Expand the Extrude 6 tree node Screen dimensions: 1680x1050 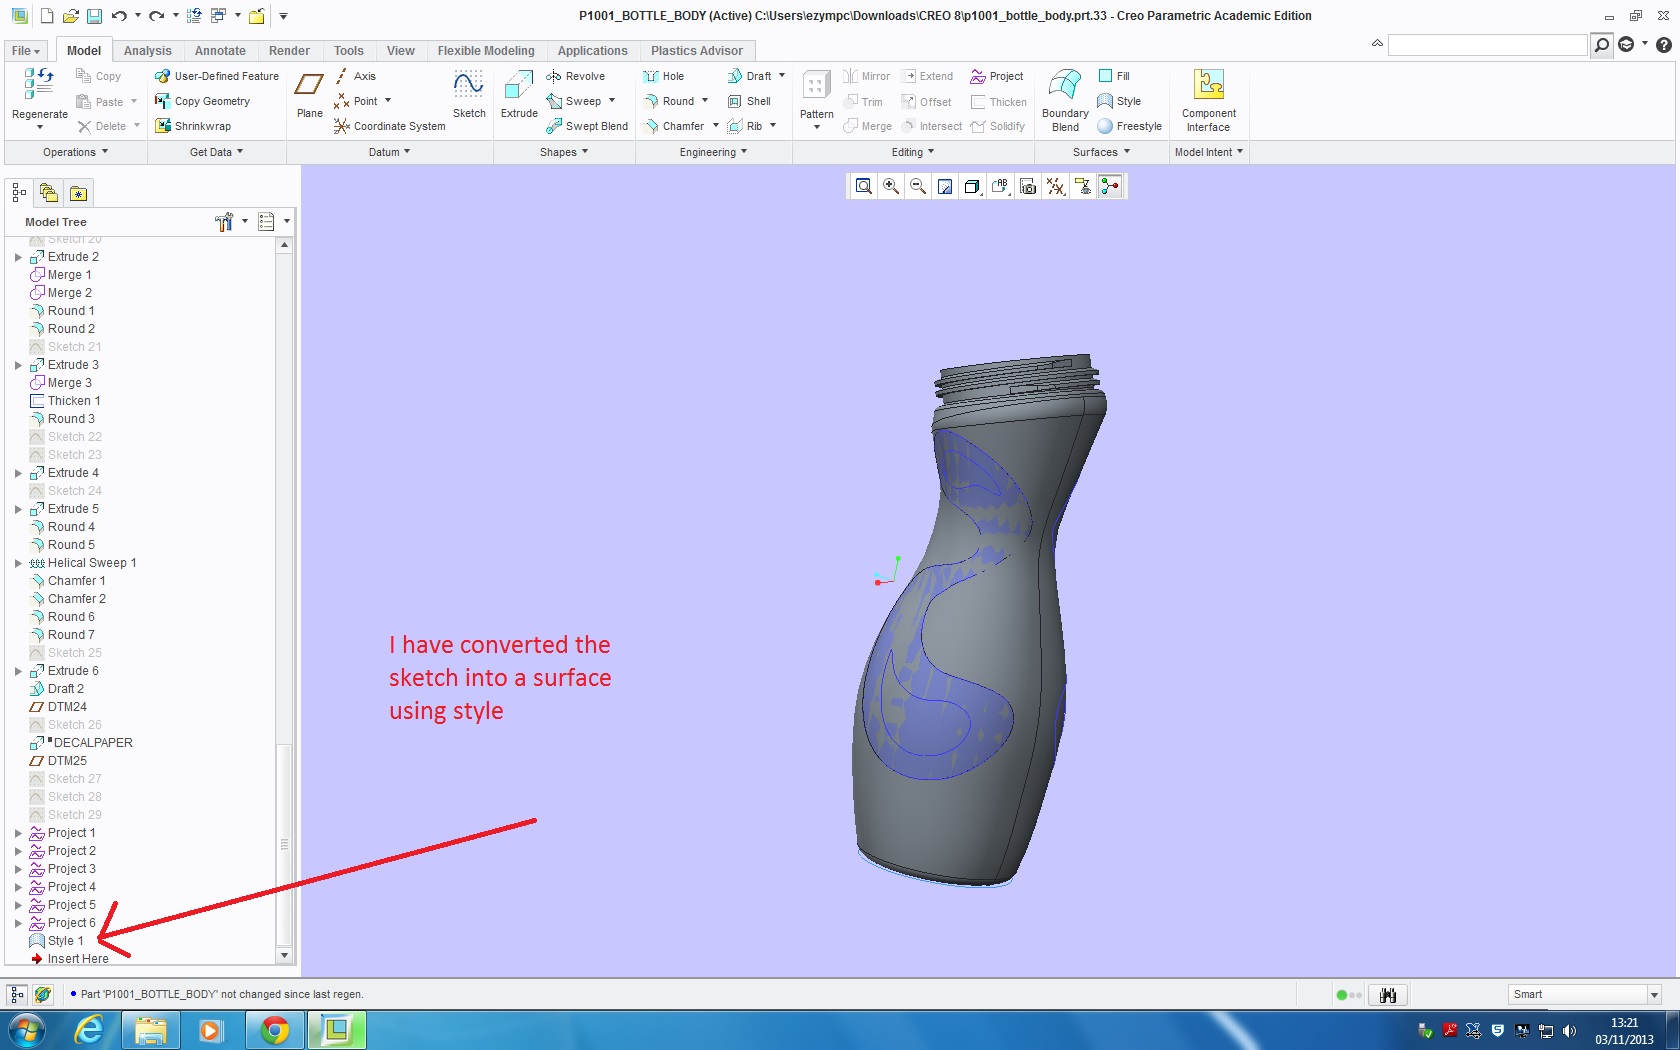(x=18, y=671)
